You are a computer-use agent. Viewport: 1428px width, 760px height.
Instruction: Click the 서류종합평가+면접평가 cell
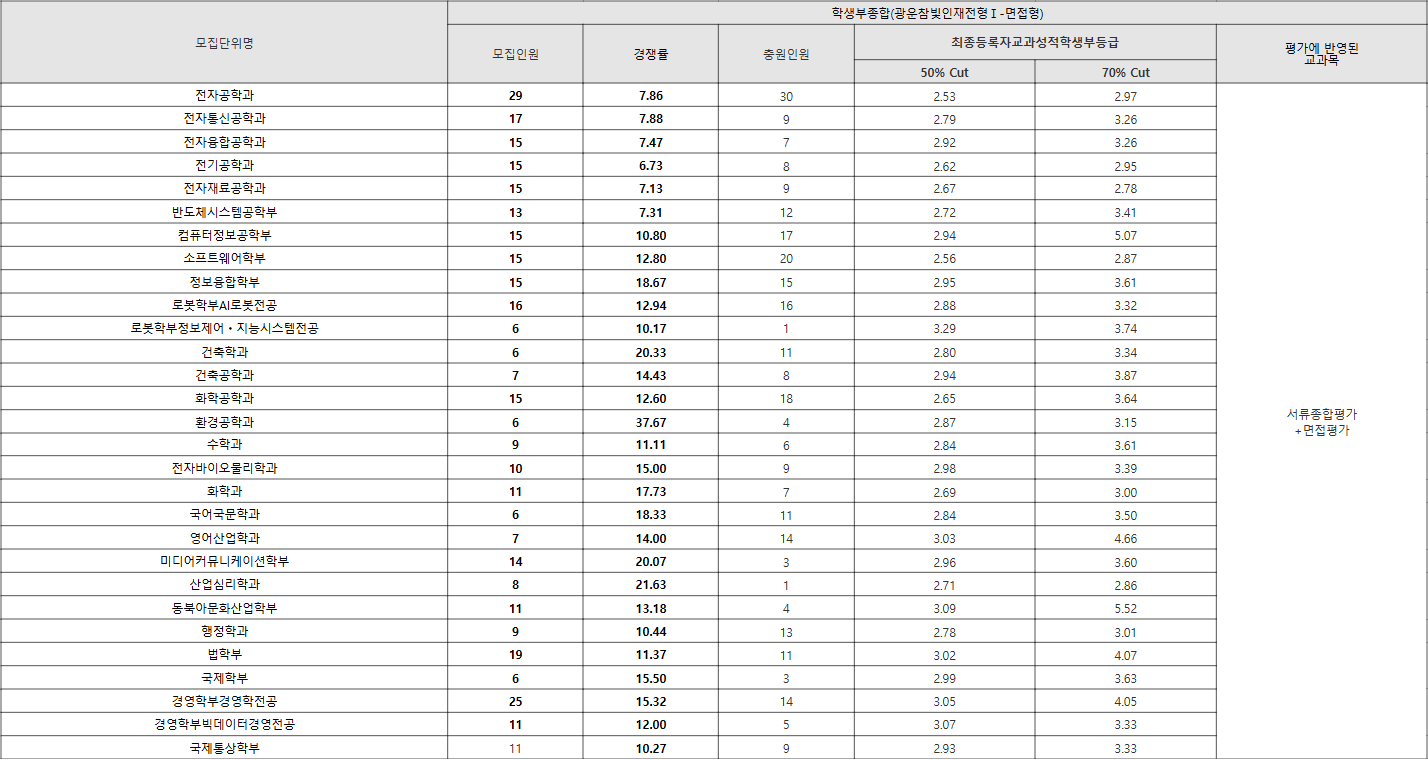1321,422
